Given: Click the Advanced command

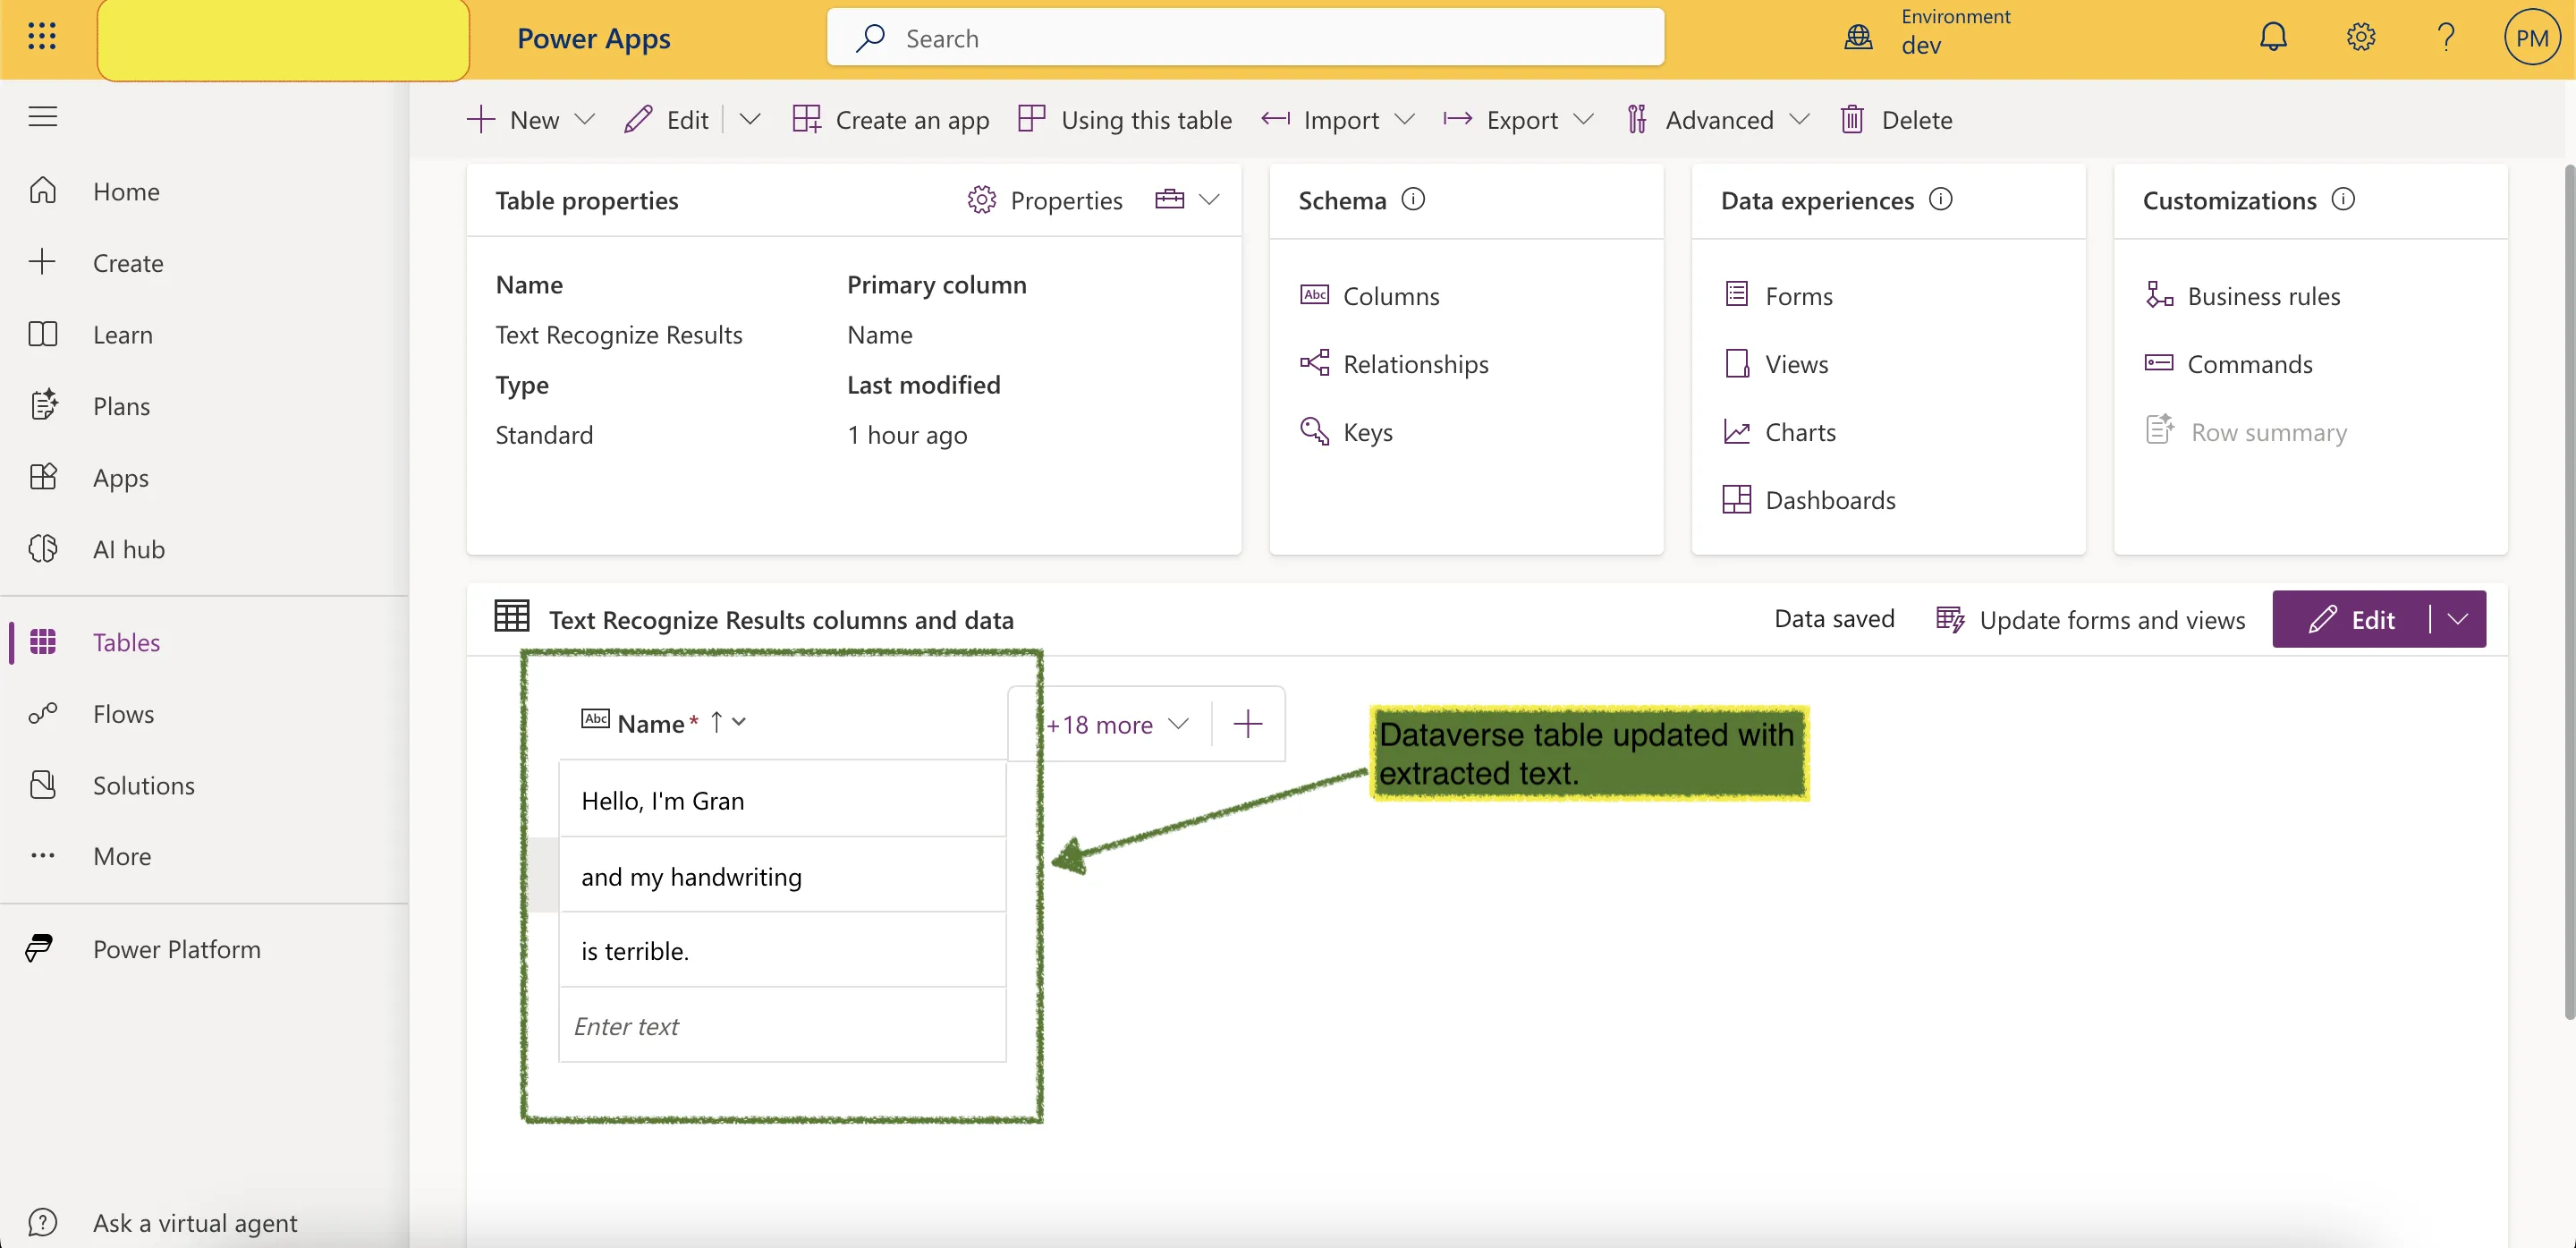Looking at the screenshot, I should [1700, 119].
